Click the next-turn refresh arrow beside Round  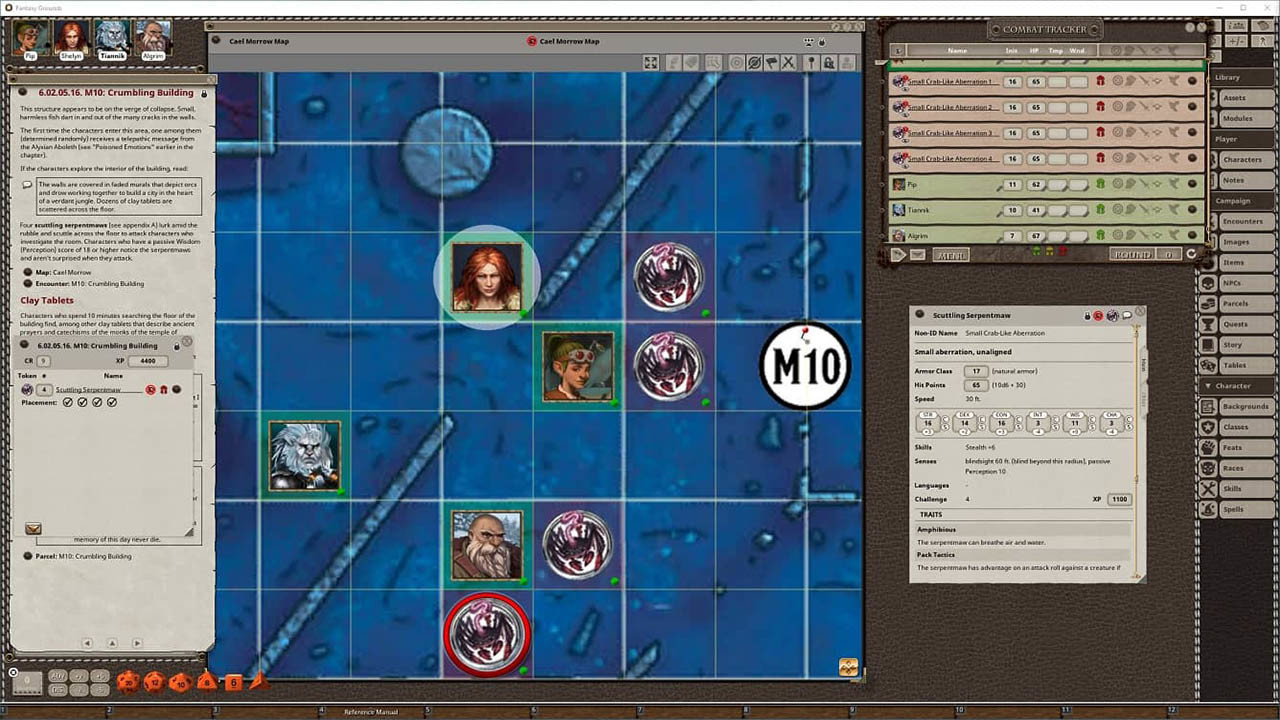1191,255
